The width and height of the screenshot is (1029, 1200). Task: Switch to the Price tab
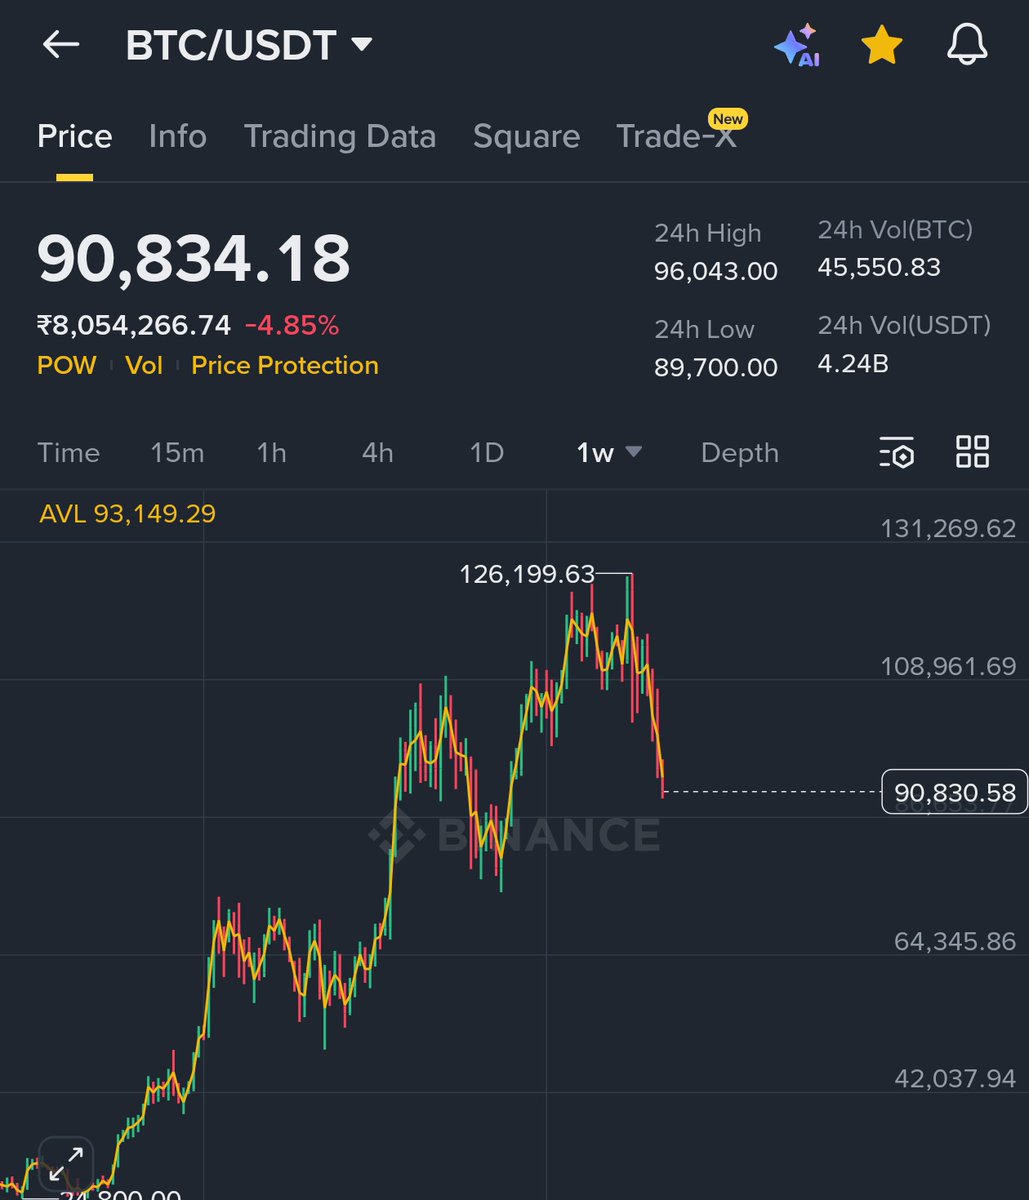pos(74,136)
